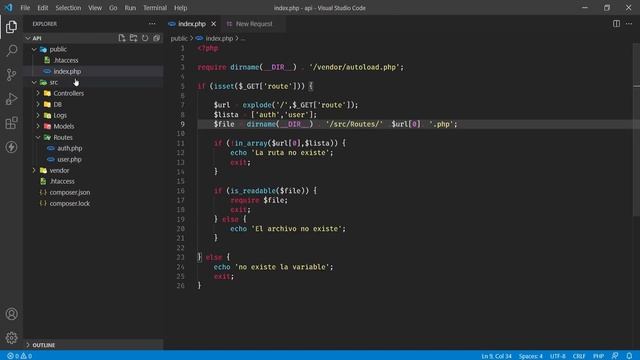This screenshot has width=640, height=360.
Task: Click the editor vertical scrollbar
Action: click(x=636, y=129)
